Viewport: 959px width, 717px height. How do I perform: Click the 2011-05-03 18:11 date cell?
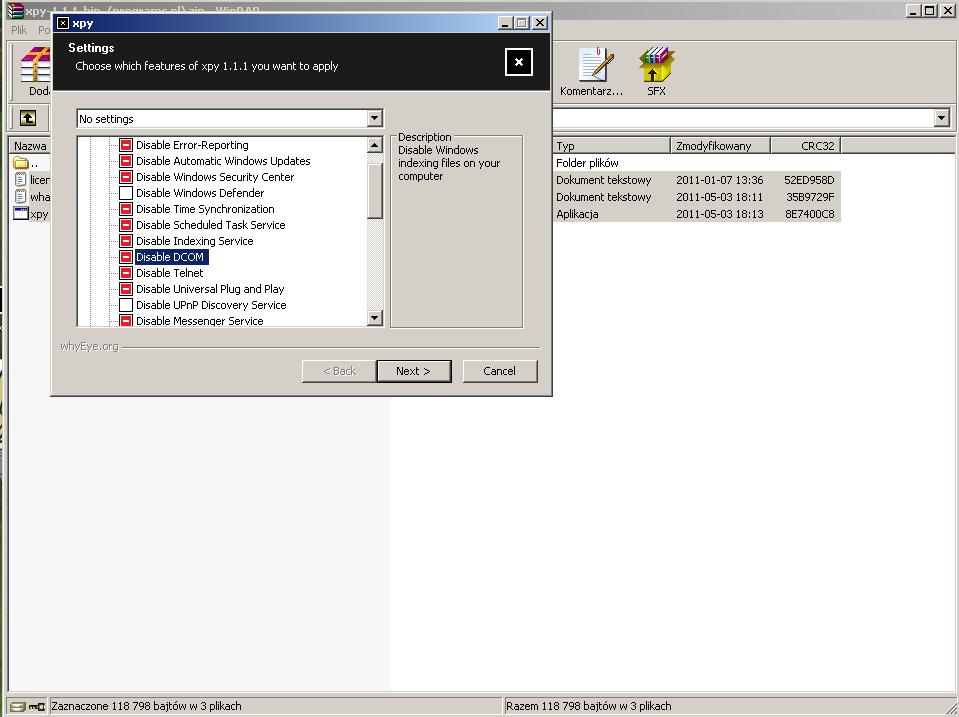tap(719, 197)
